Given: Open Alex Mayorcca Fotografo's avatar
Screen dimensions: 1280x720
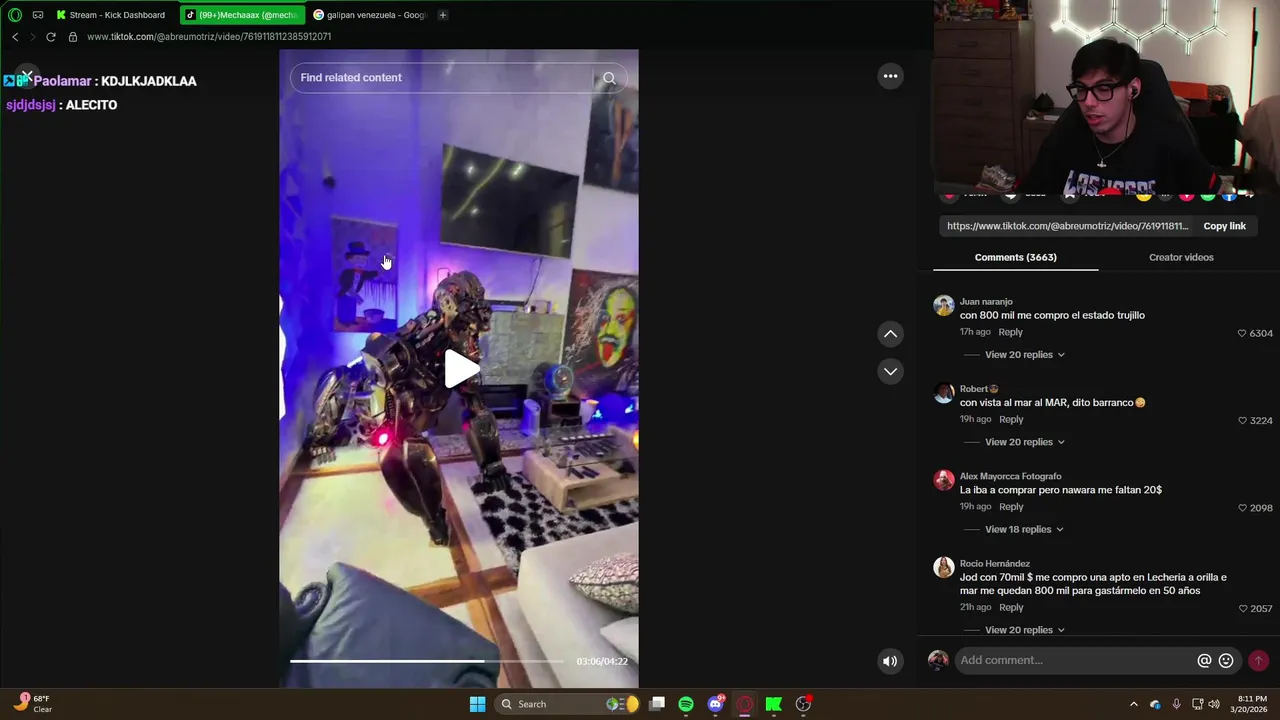Looking at the screenshot, I should (x=943, y=481).
